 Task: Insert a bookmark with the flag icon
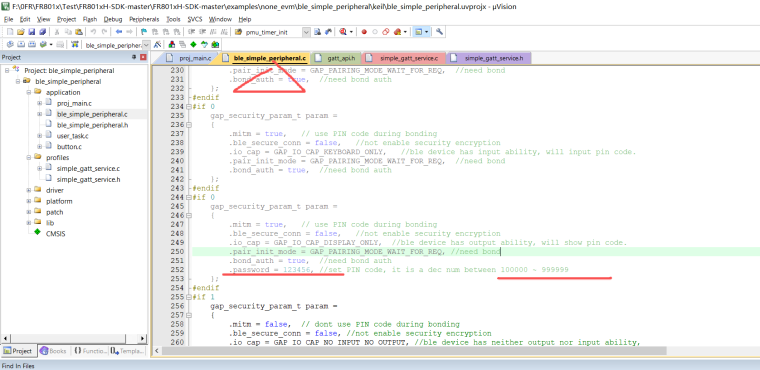tap(144, 32)
